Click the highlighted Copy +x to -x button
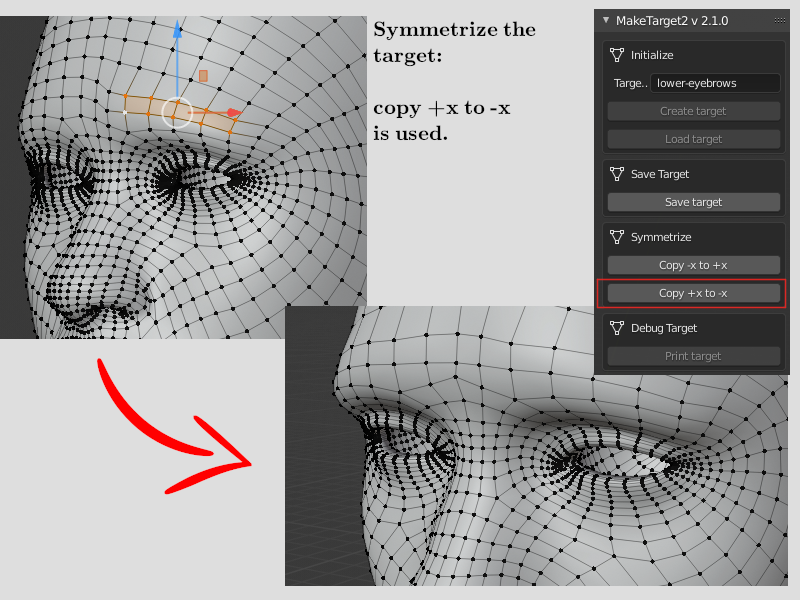Image resolution: width=800 pixels, height=600 pixels. point(693,293)
